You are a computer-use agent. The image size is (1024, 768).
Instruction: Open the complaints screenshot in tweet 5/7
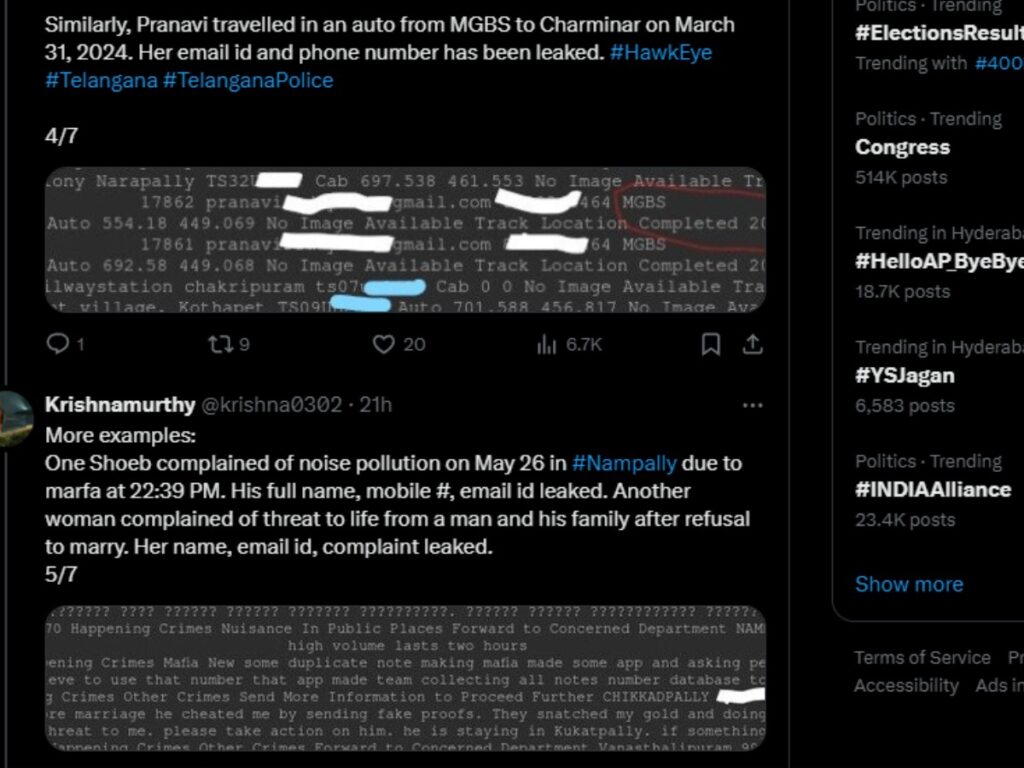(x=405, y=678)
